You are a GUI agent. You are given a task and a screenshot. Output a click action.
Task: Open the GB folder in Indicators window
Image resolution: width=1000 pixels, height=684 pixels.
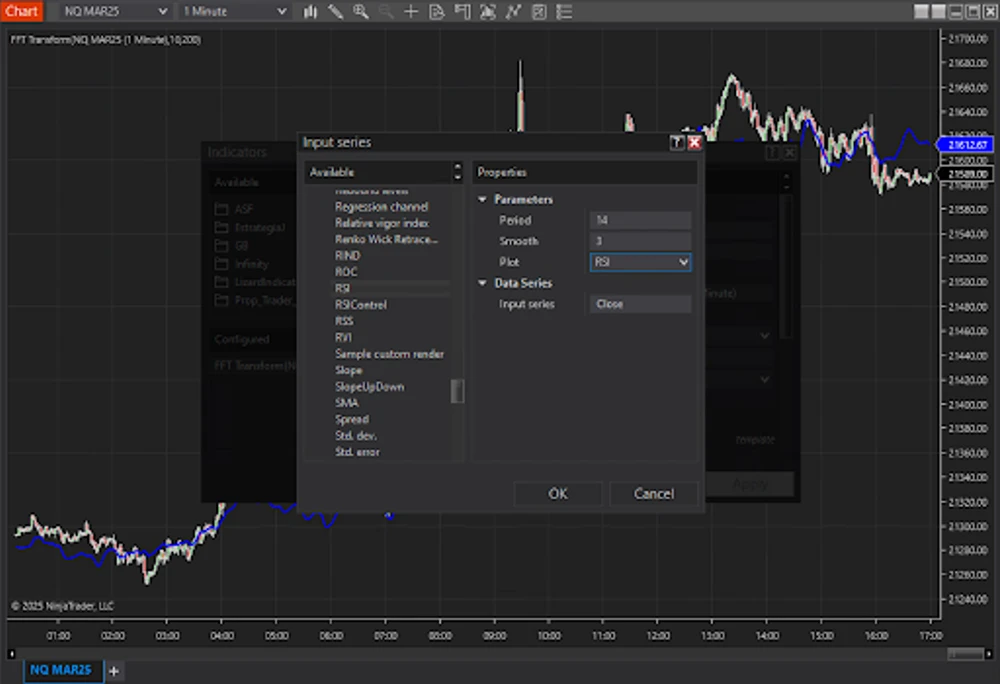pyautogui.click(x=232, y=245)
